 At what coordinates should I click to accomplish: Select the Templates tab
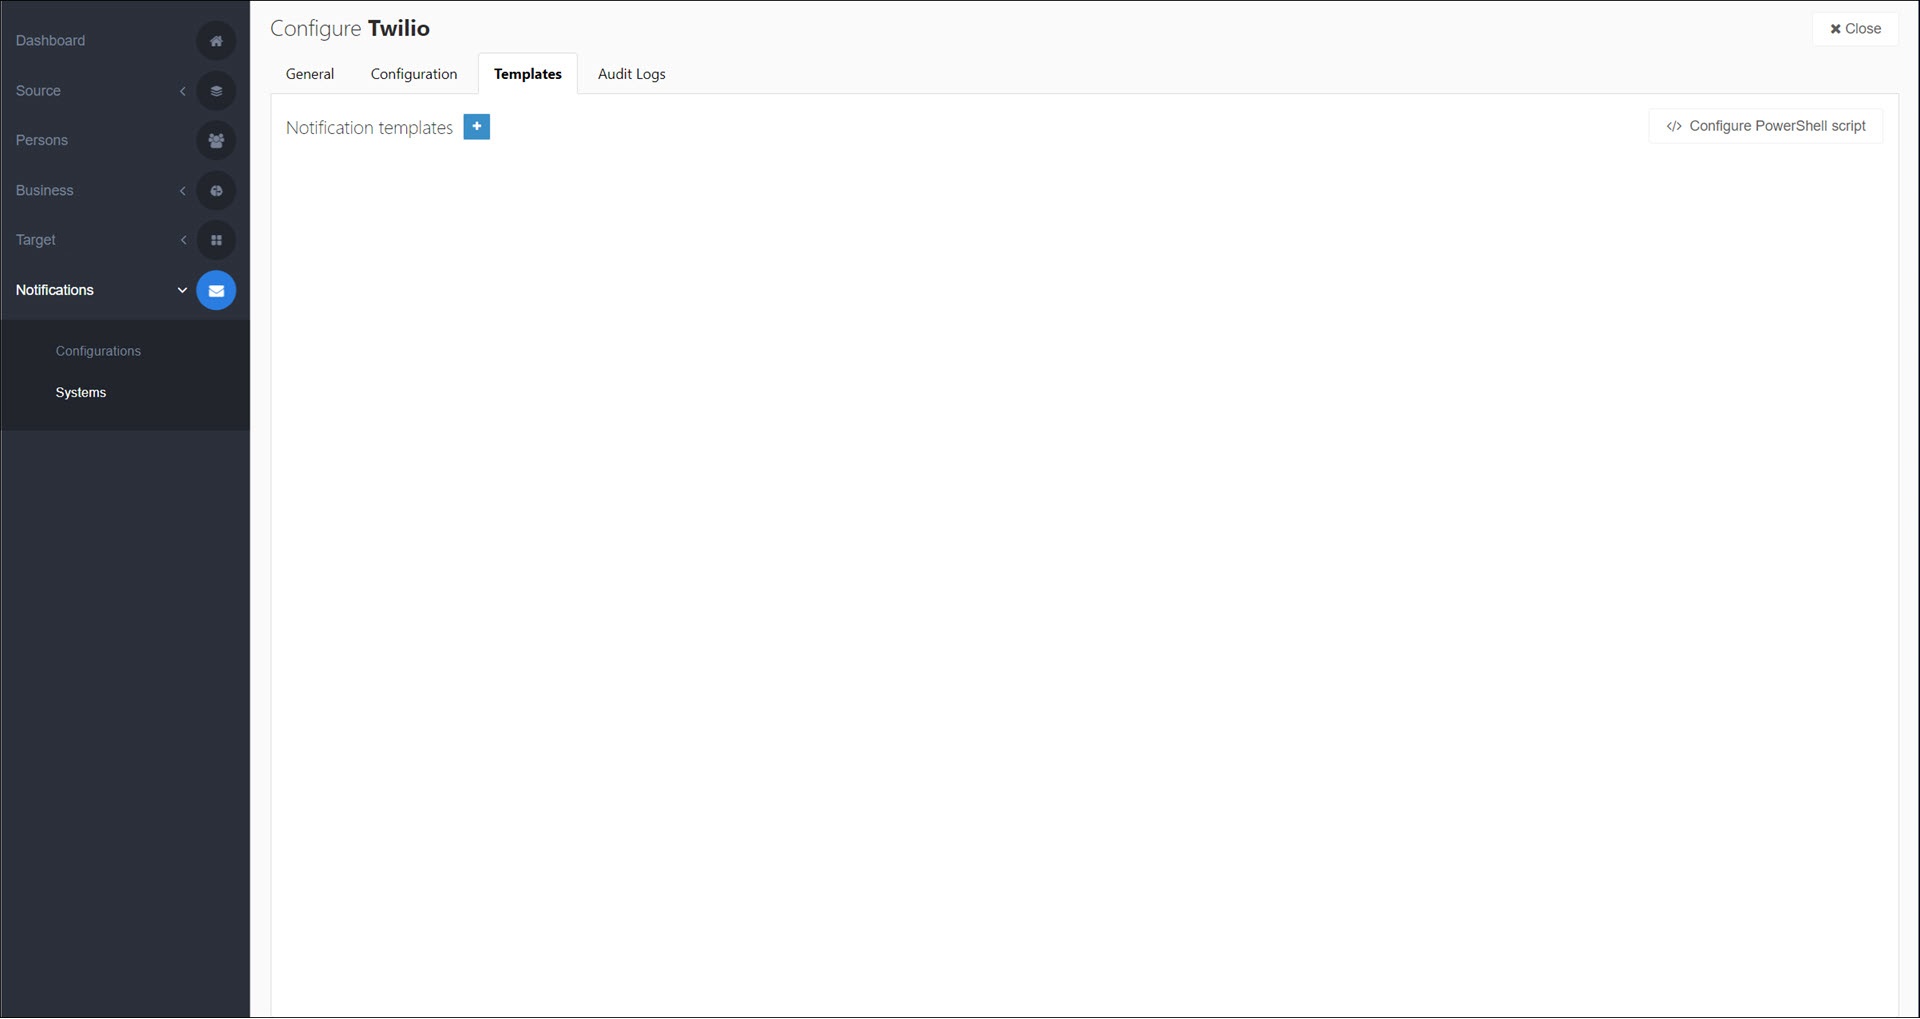pos(528,74)
